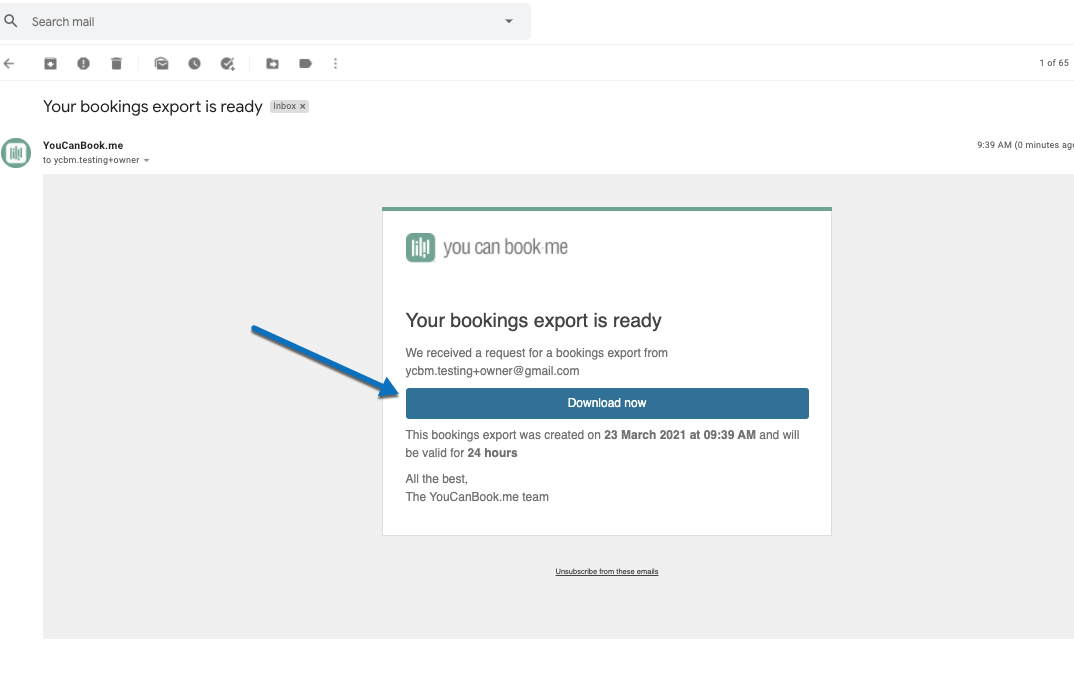The width and height of the screenshot is (1074, 676).
Task: Delete the email with the trash icon
Action: (116, 63)
